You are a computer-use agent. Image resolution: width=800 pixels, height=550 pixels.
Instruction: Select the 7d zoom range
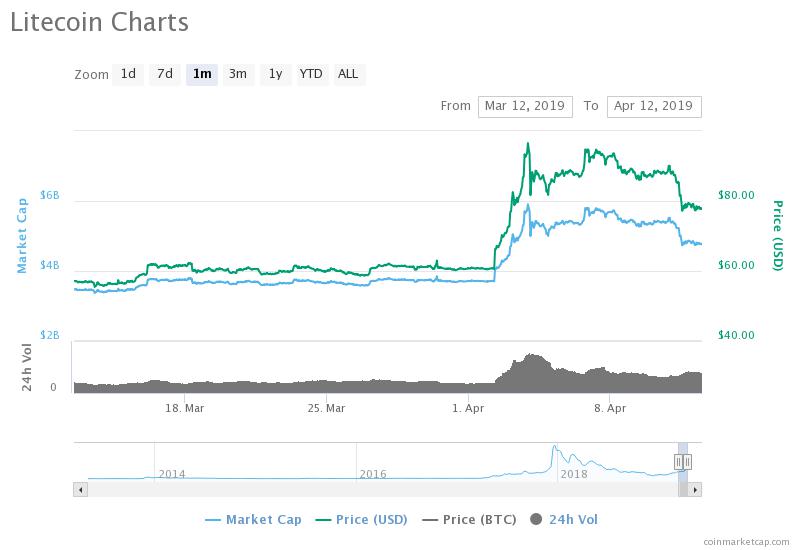[165, 74]
